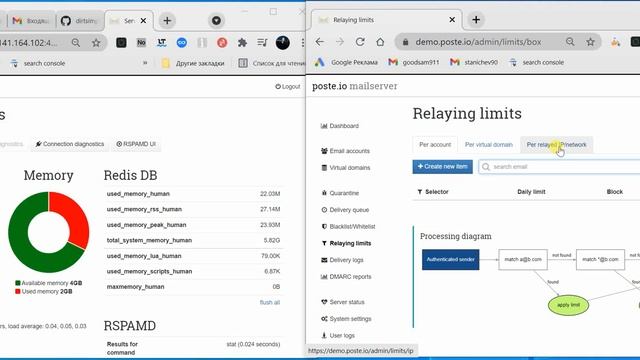Open User logs page
Screen dimensions: 640x360
coord(338,335)
